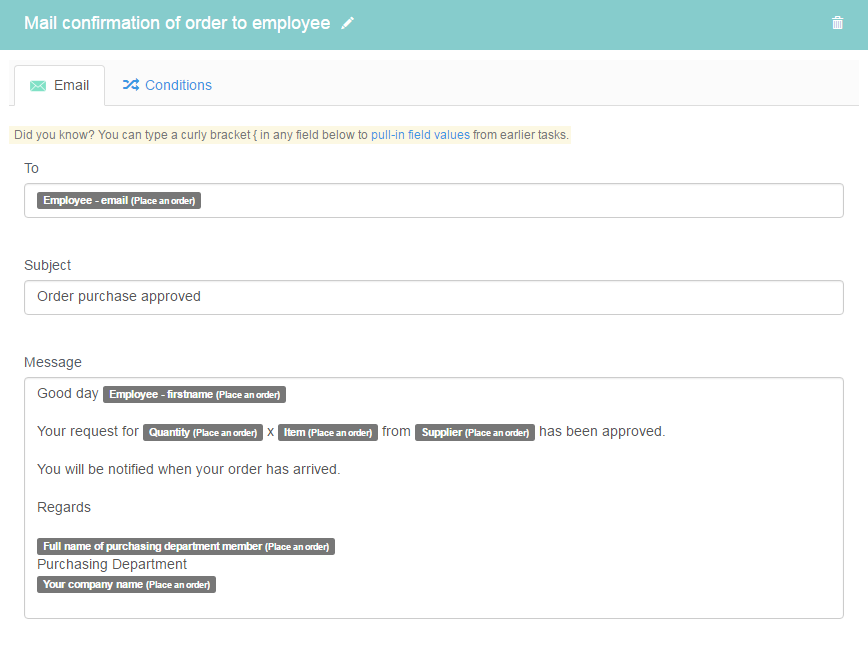This screenshot has width=868, height=648.
Task: Place cursor after 'has been approved.' text
Action: pos(666,432)
